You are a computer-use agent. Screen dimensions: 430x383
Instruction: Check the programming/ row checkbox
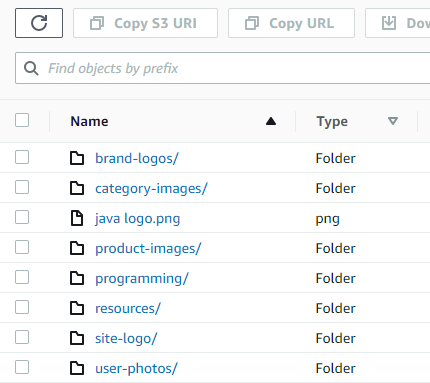click(x=22, y=277)
